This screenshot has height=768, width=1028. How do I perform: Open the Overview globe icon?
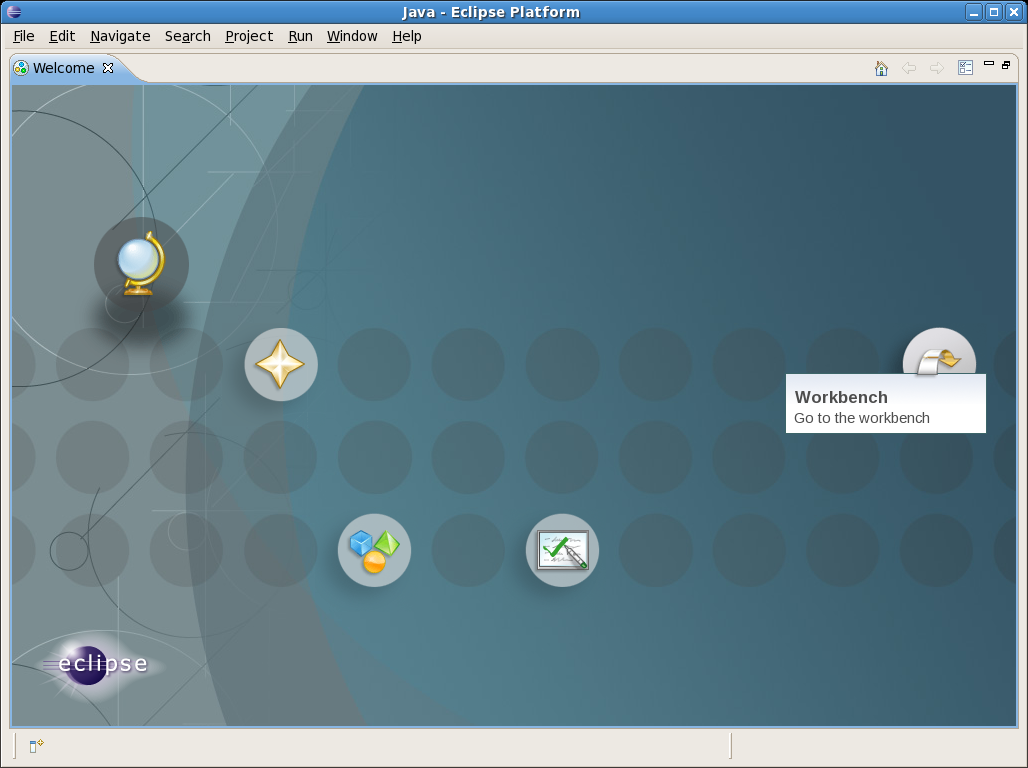pyautogui.click(x=141, y=263)
